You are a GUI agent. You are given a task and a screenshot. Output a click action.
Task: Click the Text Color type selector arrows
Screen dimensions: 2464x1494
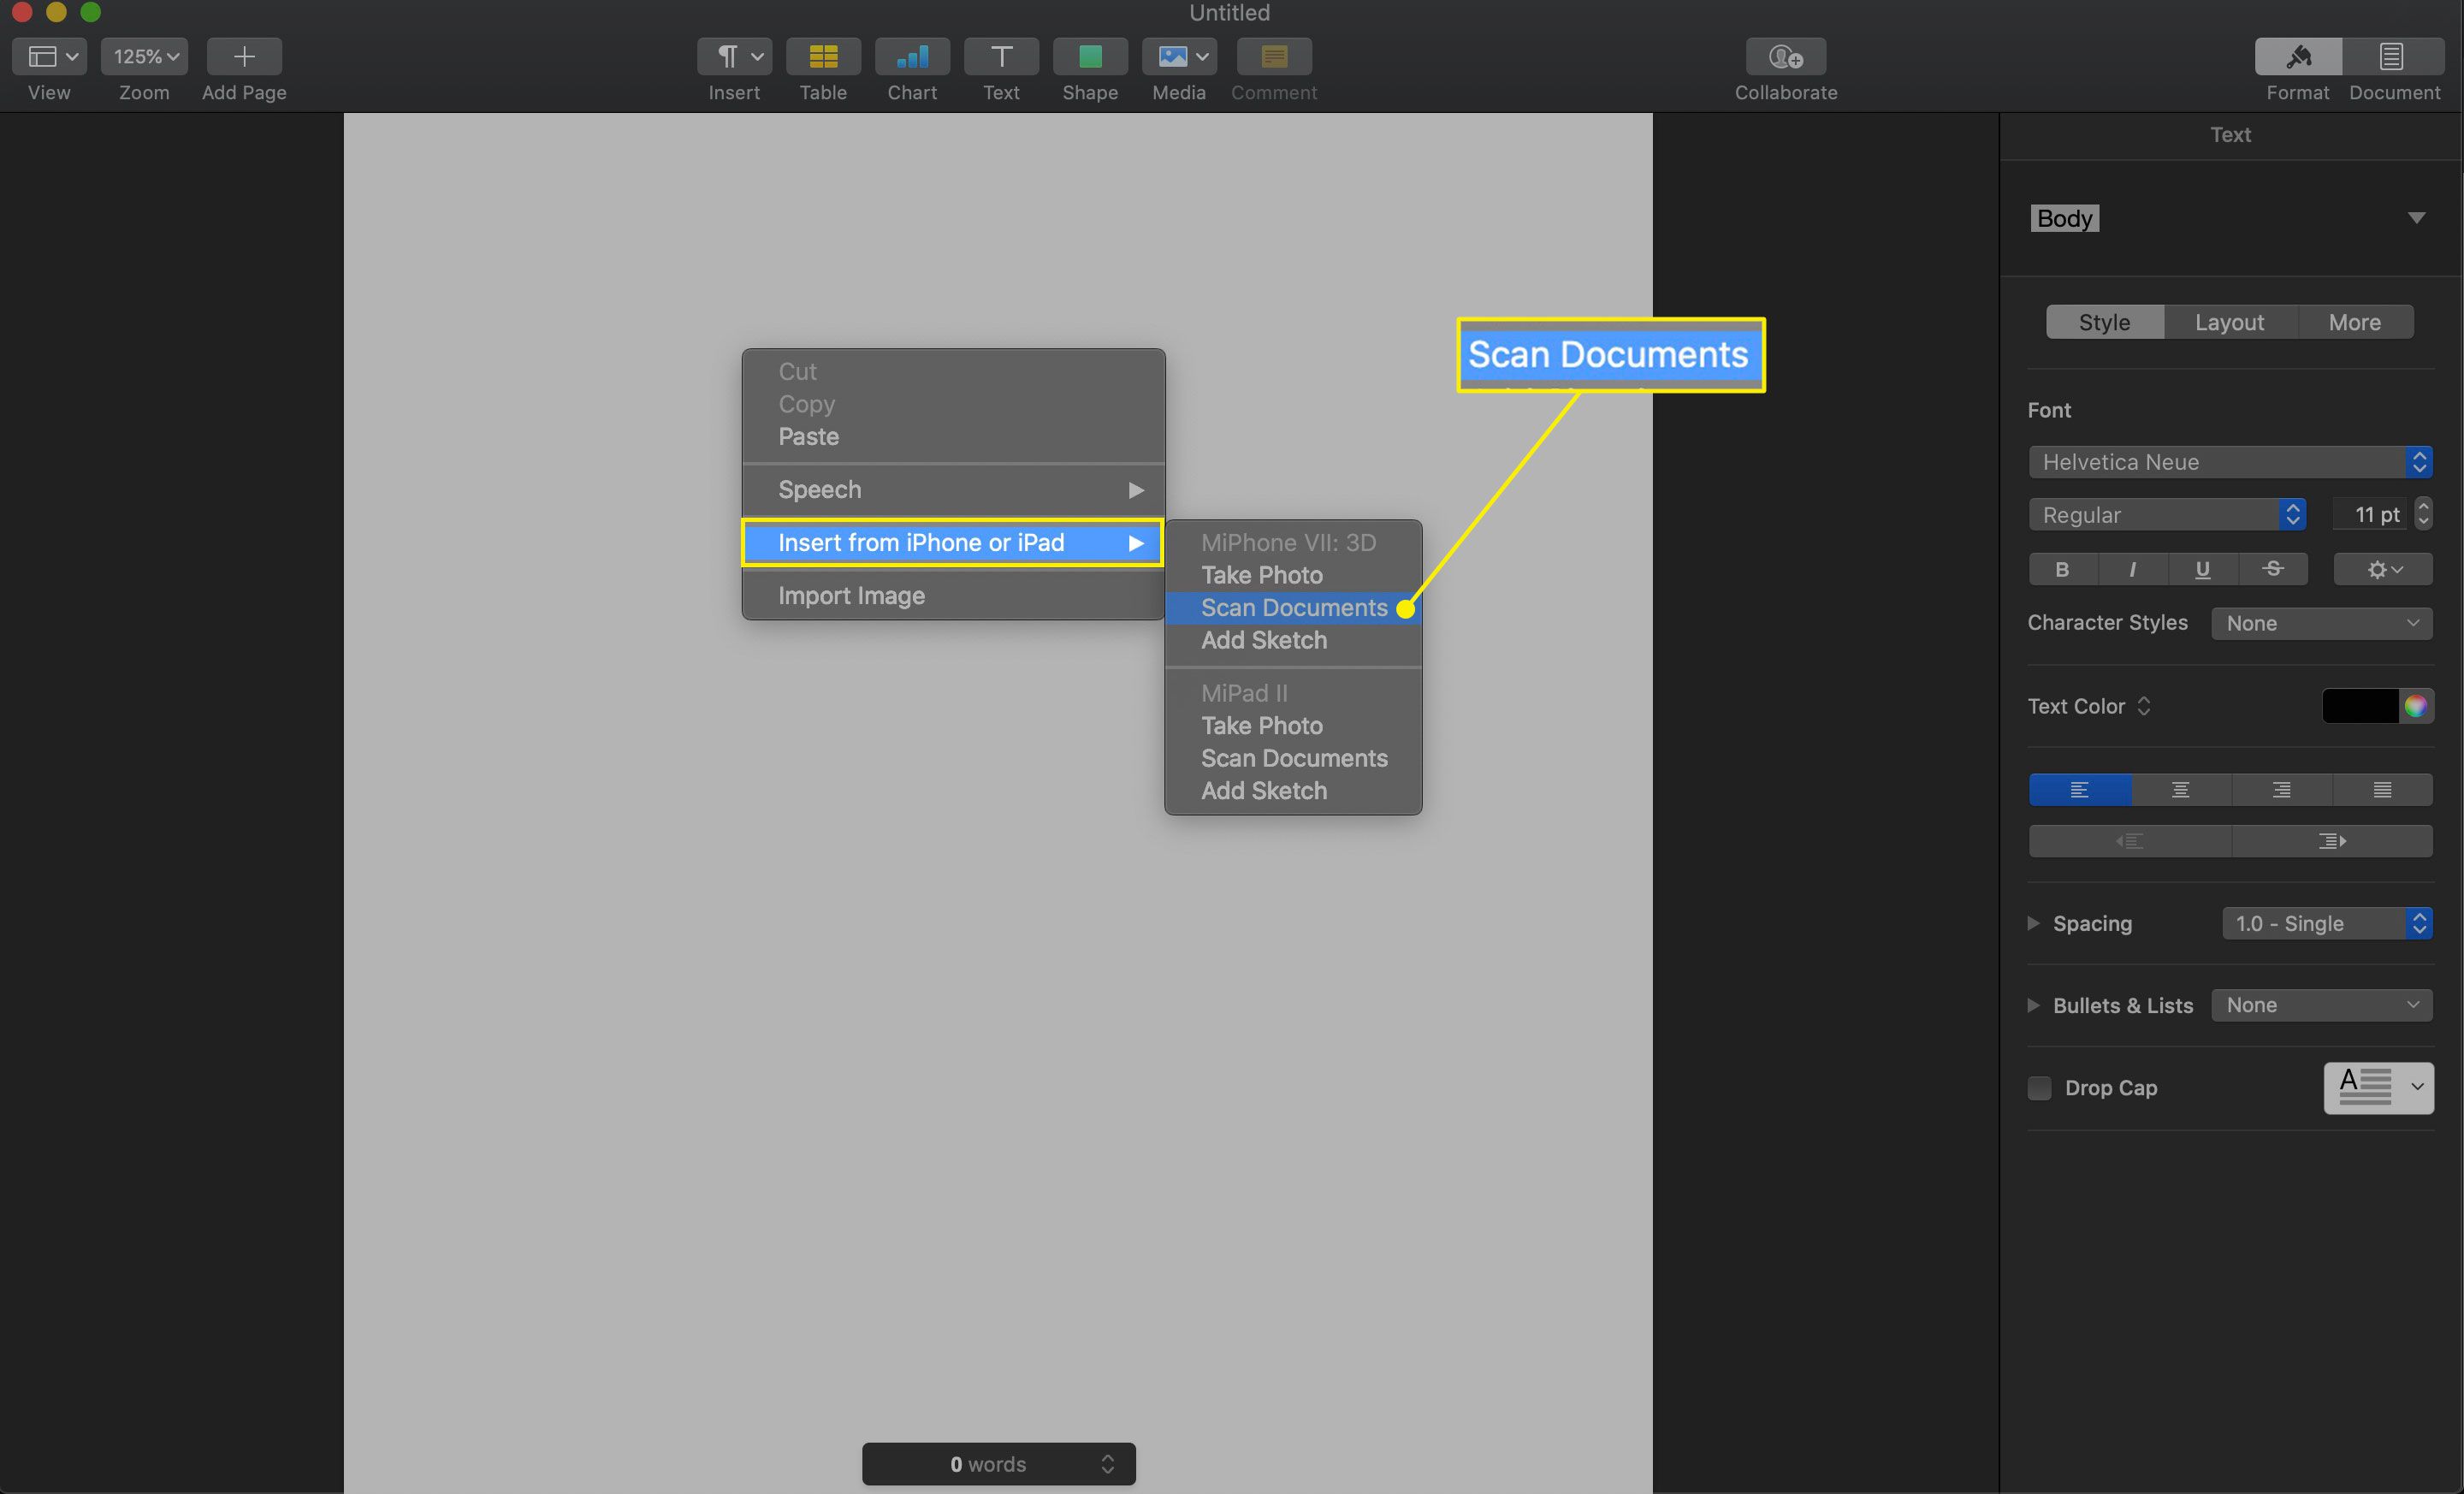[x=2143, y=706]
